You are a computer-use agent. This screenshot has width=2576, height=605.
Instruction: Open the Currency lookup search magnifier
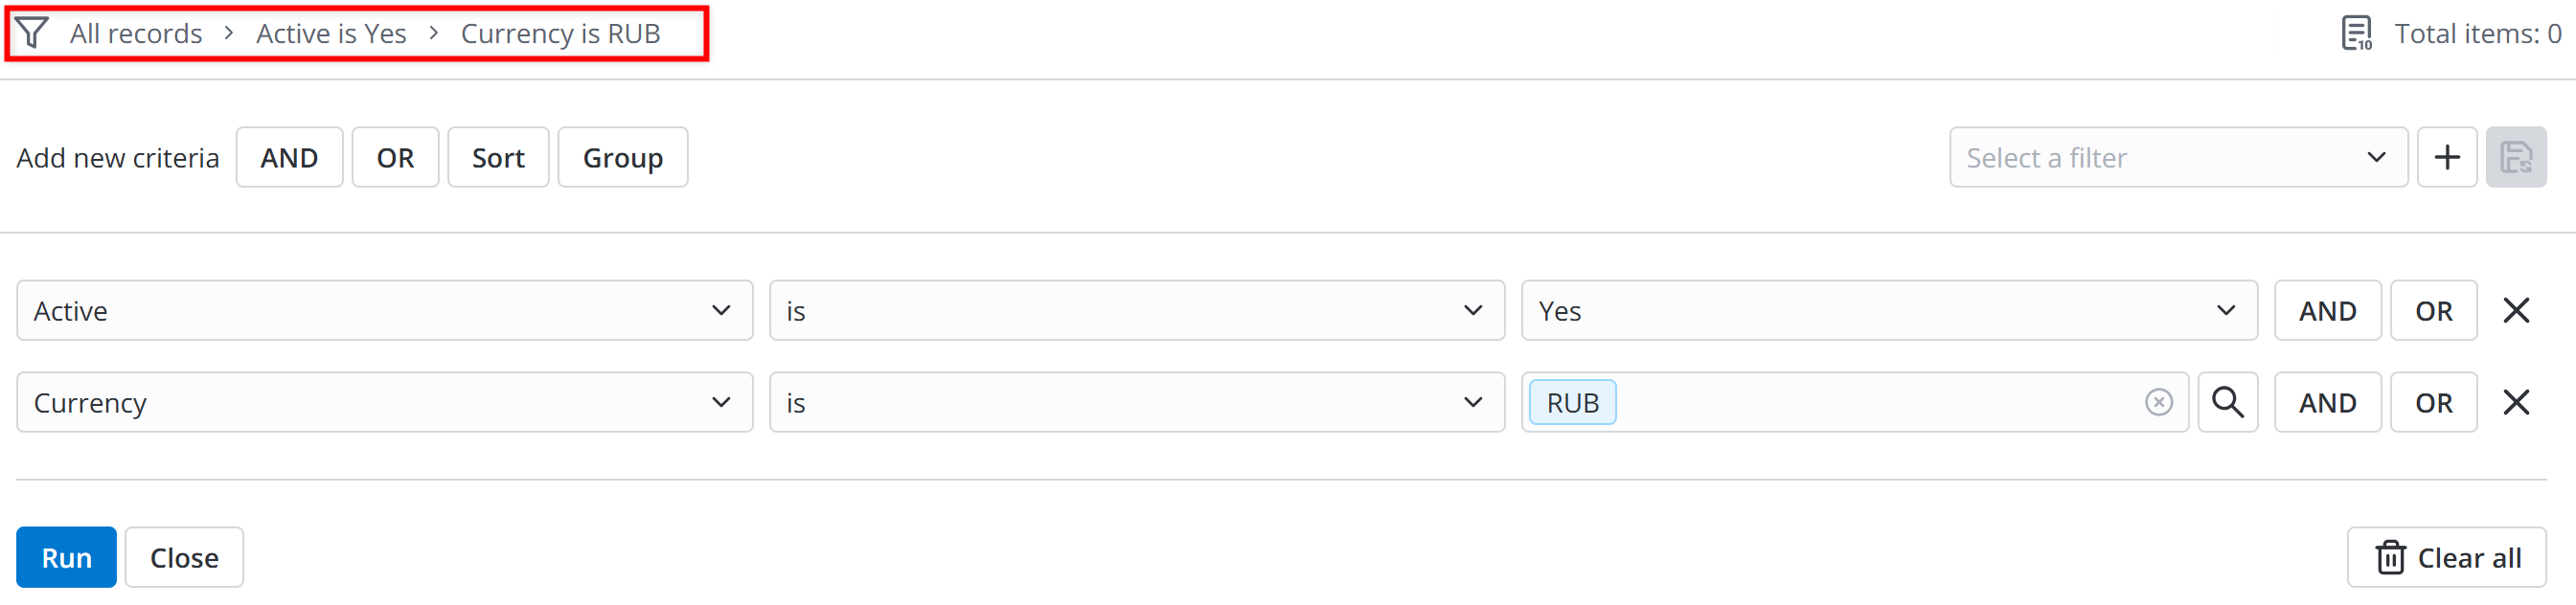[2227, 402]
